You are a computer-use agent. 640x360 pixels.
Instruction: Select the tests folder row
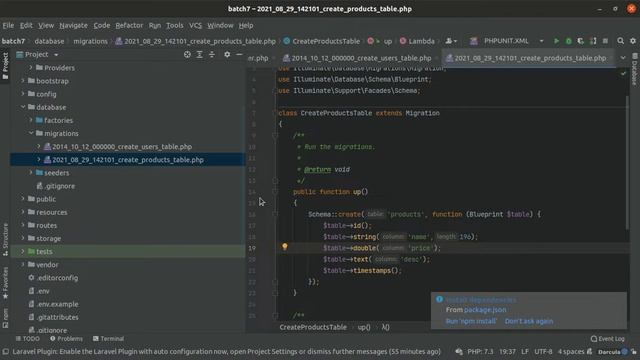127,251
